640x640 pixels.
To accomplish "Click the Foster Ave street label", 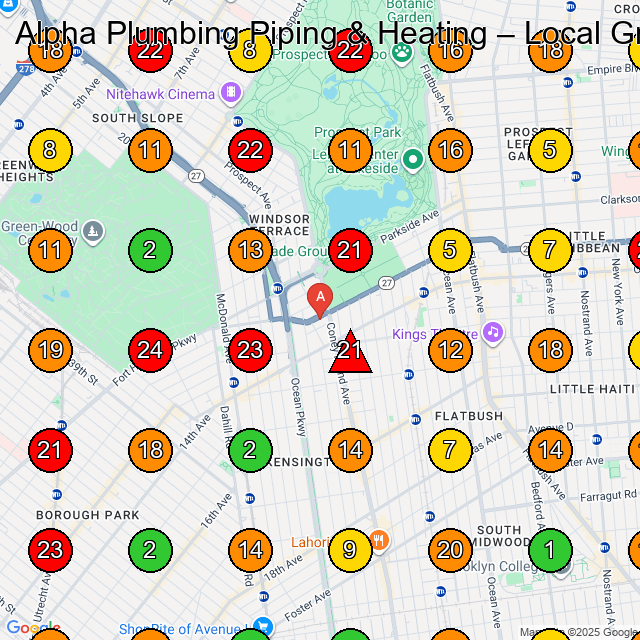I will coord(307,605).
